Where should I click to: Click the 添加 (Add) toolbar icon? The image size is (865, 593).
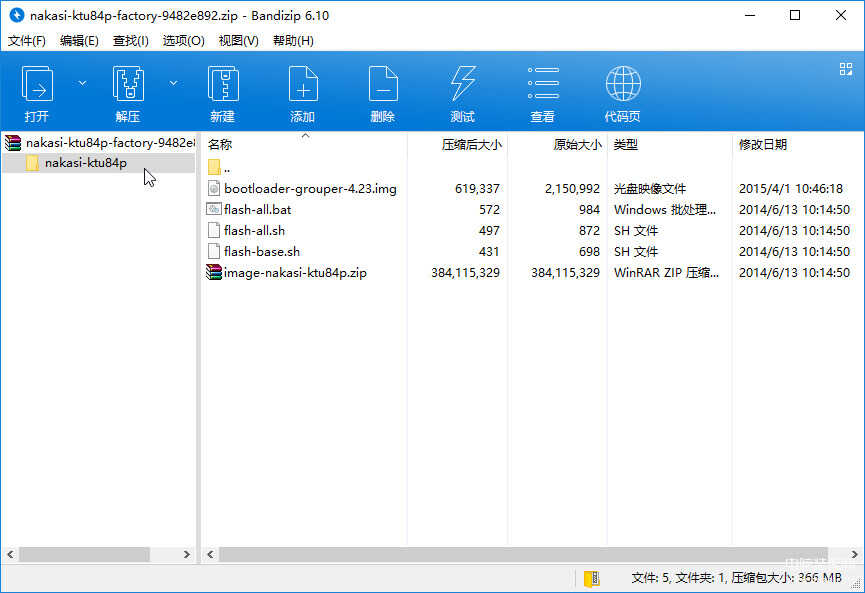point(303,84)
